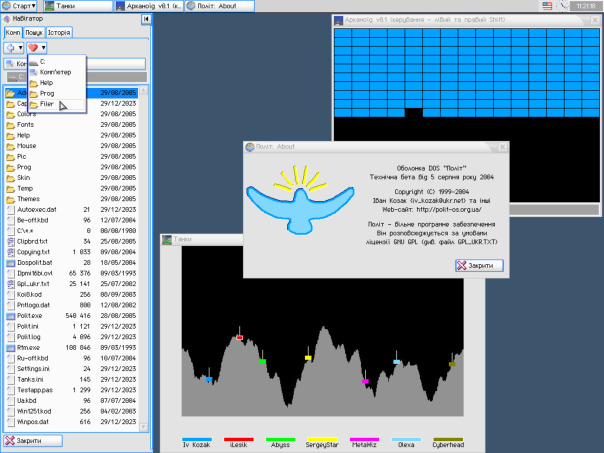Screen dimensions: 604x453
Task: Click the red iLesik color swatch
Action: 238,440
